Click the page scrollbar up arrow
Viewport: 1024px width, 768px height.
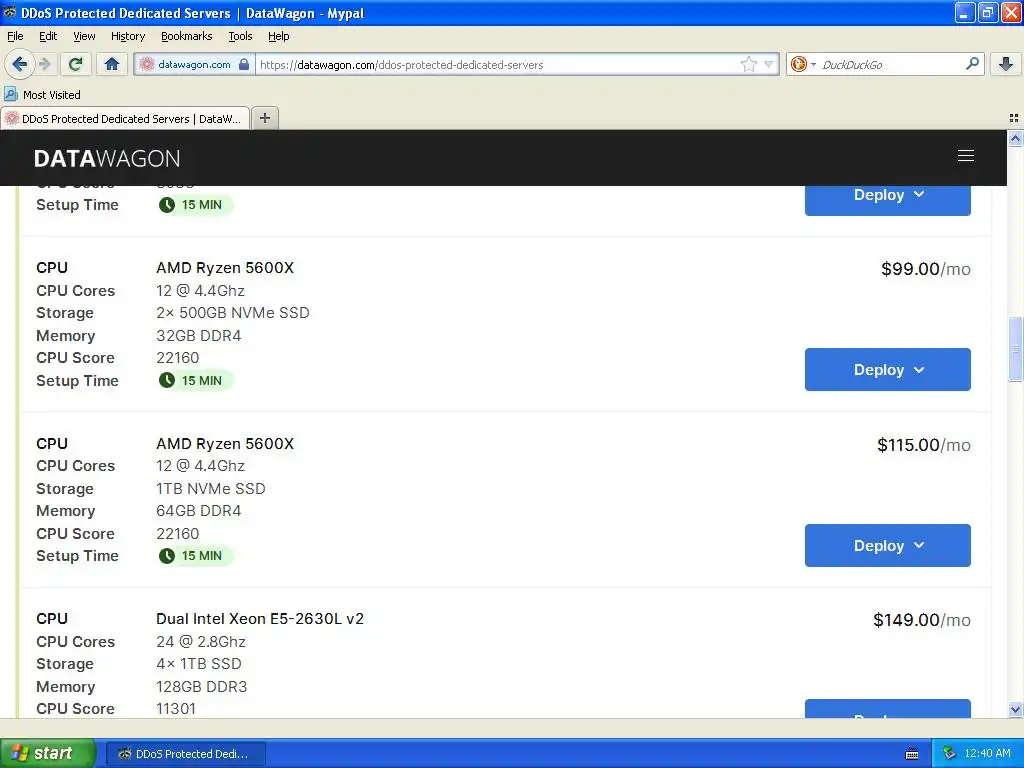point(1015,138)
